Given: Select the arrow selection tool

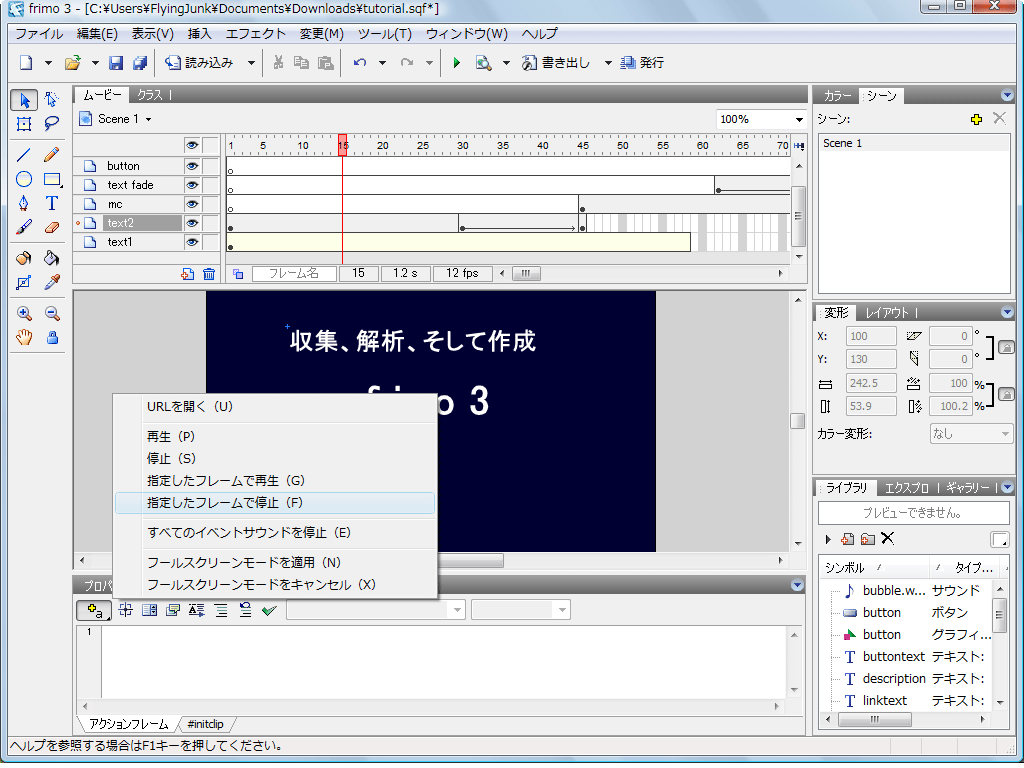Looking at the screenshot, I should click(x=24, y=101).
